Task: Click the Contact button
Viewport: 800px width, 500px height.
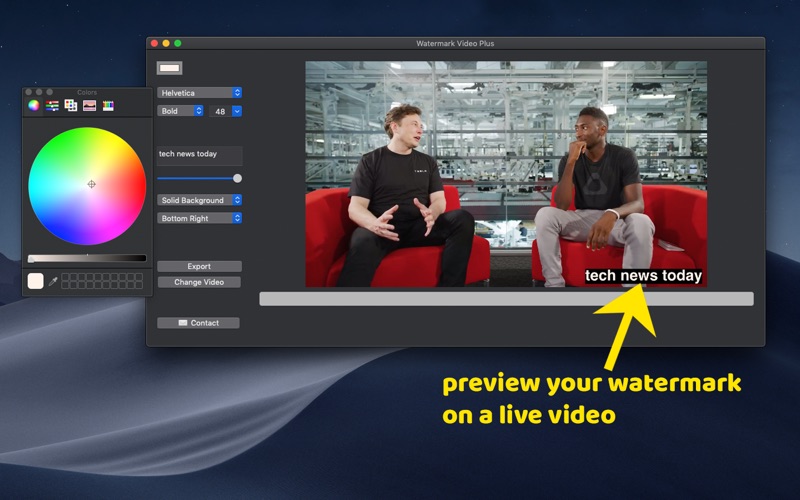Action: click(x=198, y=323)
